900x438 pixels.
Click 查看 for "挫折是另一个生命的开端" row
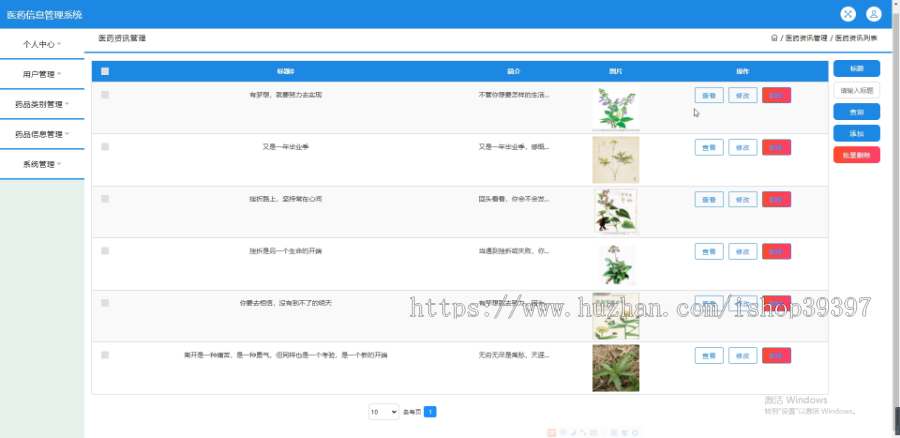point(709,251)
